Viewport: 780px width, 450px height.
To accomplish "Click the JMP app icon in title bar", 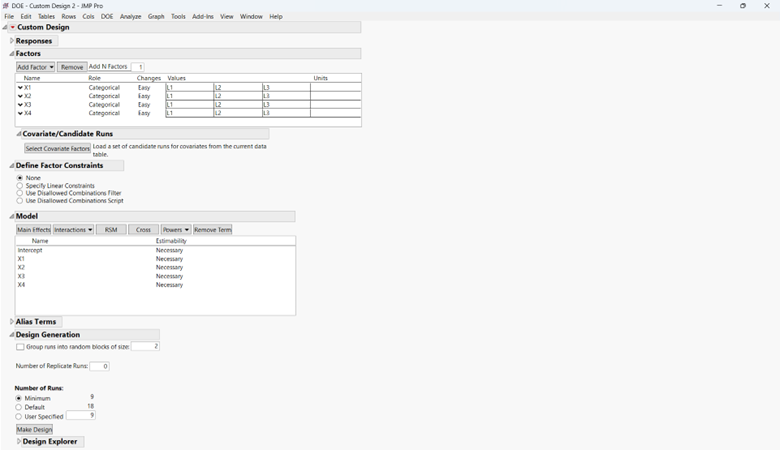I will (5, 5).
